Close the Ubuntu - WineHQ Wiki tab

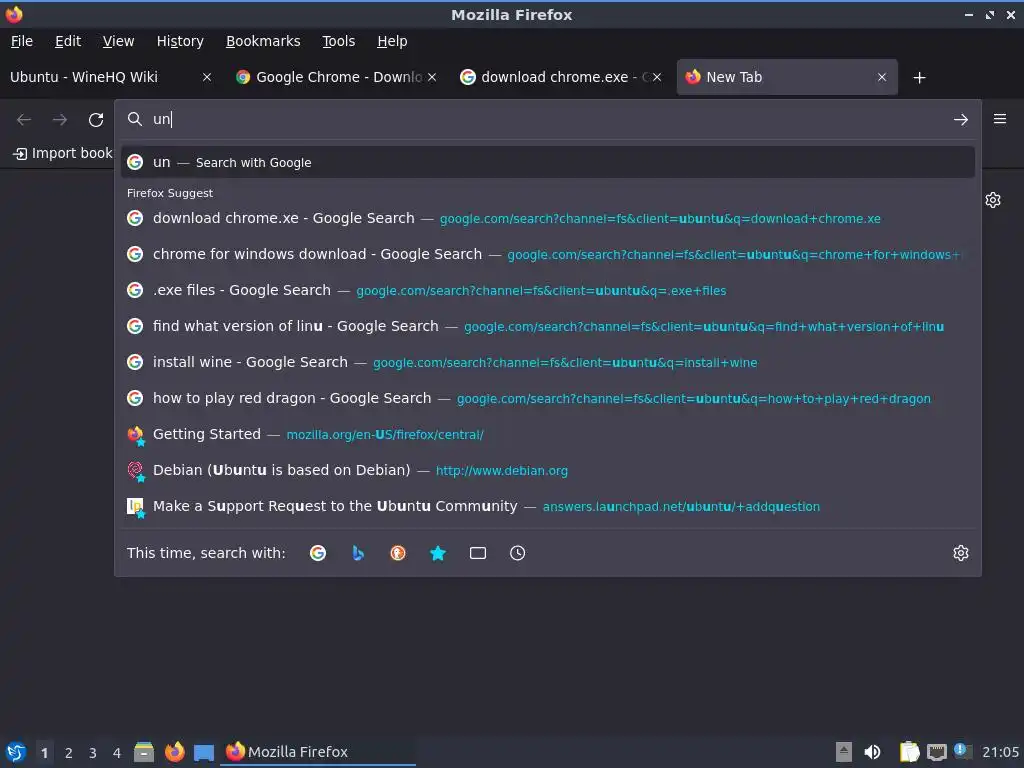coord(207,77)
